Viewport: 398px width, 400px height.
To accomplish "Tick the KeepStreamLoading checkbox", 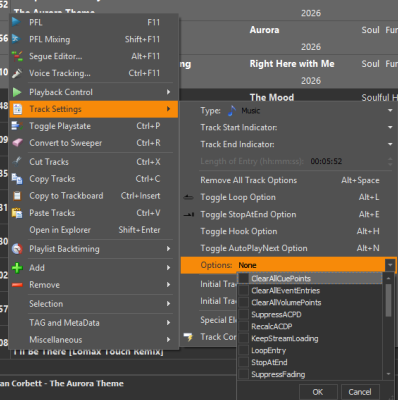I will click(x=244, y=338).
